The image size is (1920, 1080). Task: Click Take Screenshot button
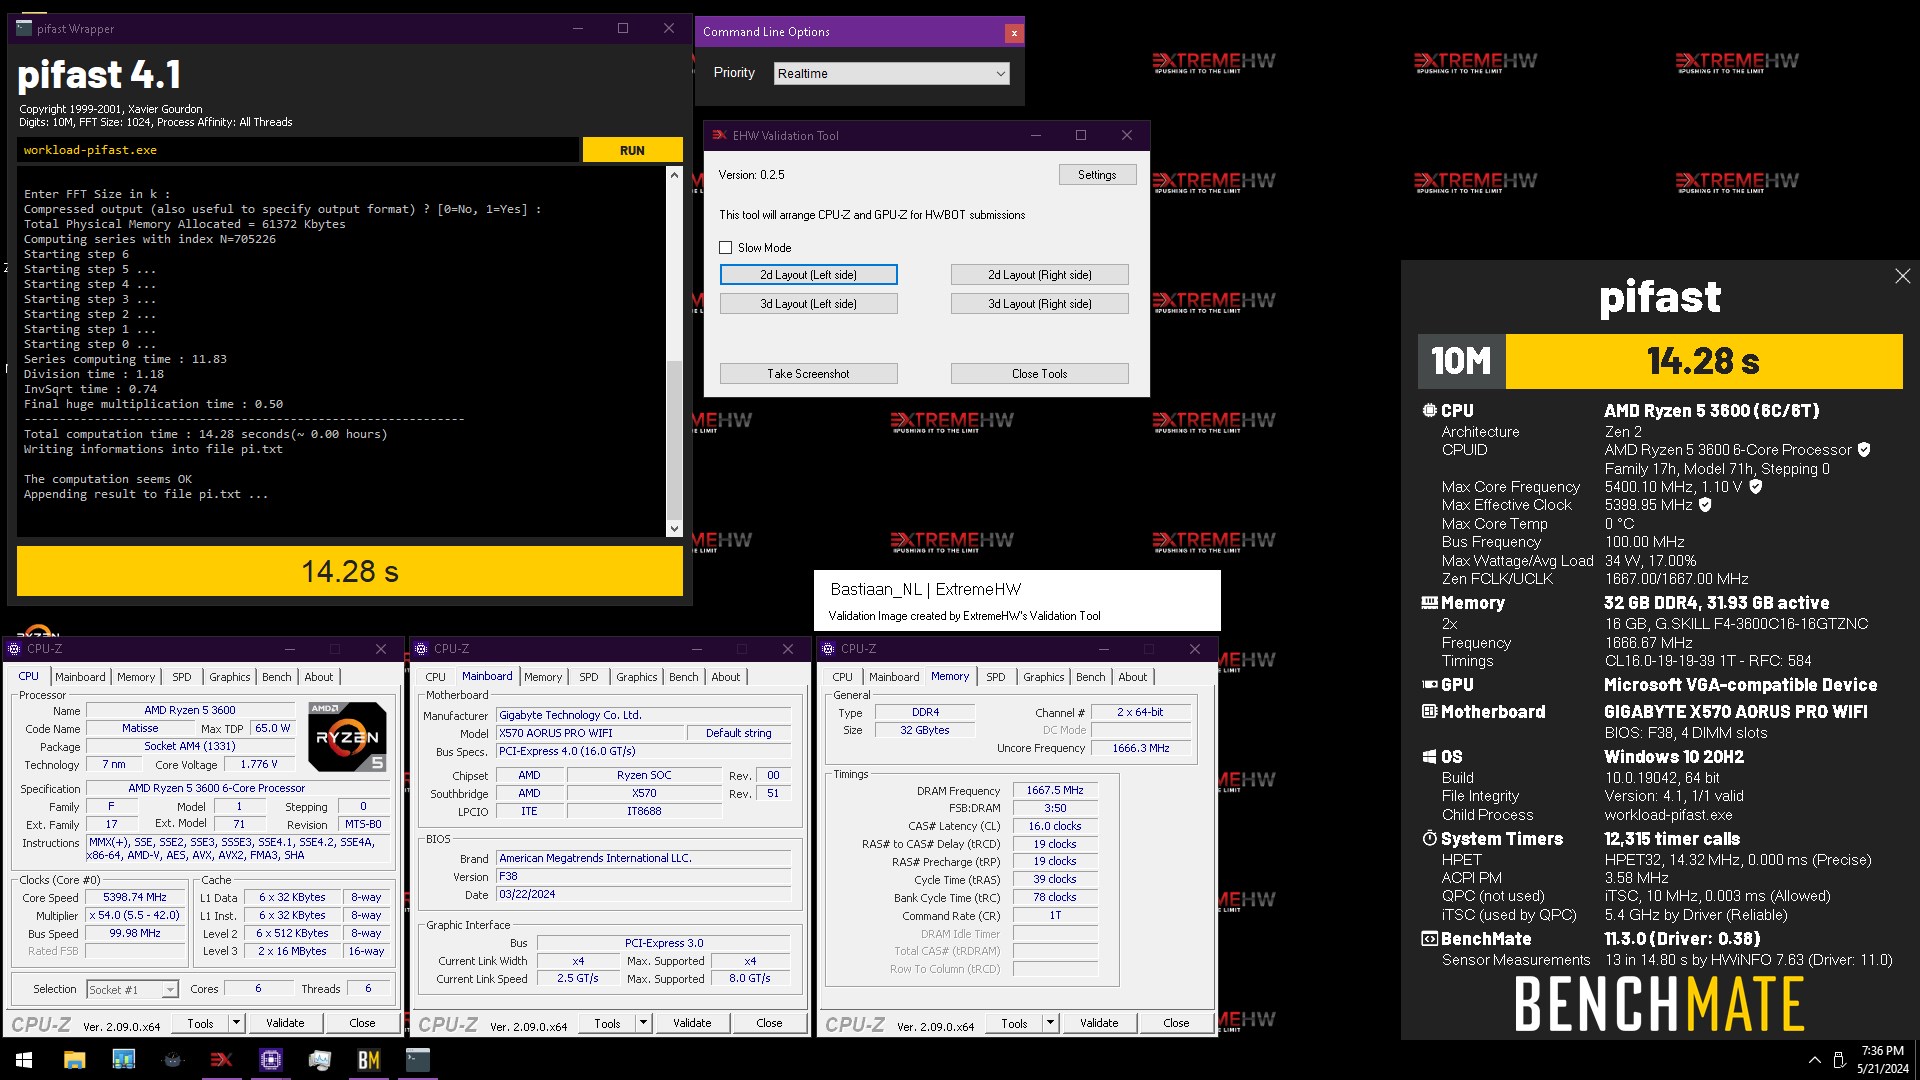[x=808, y=374]
